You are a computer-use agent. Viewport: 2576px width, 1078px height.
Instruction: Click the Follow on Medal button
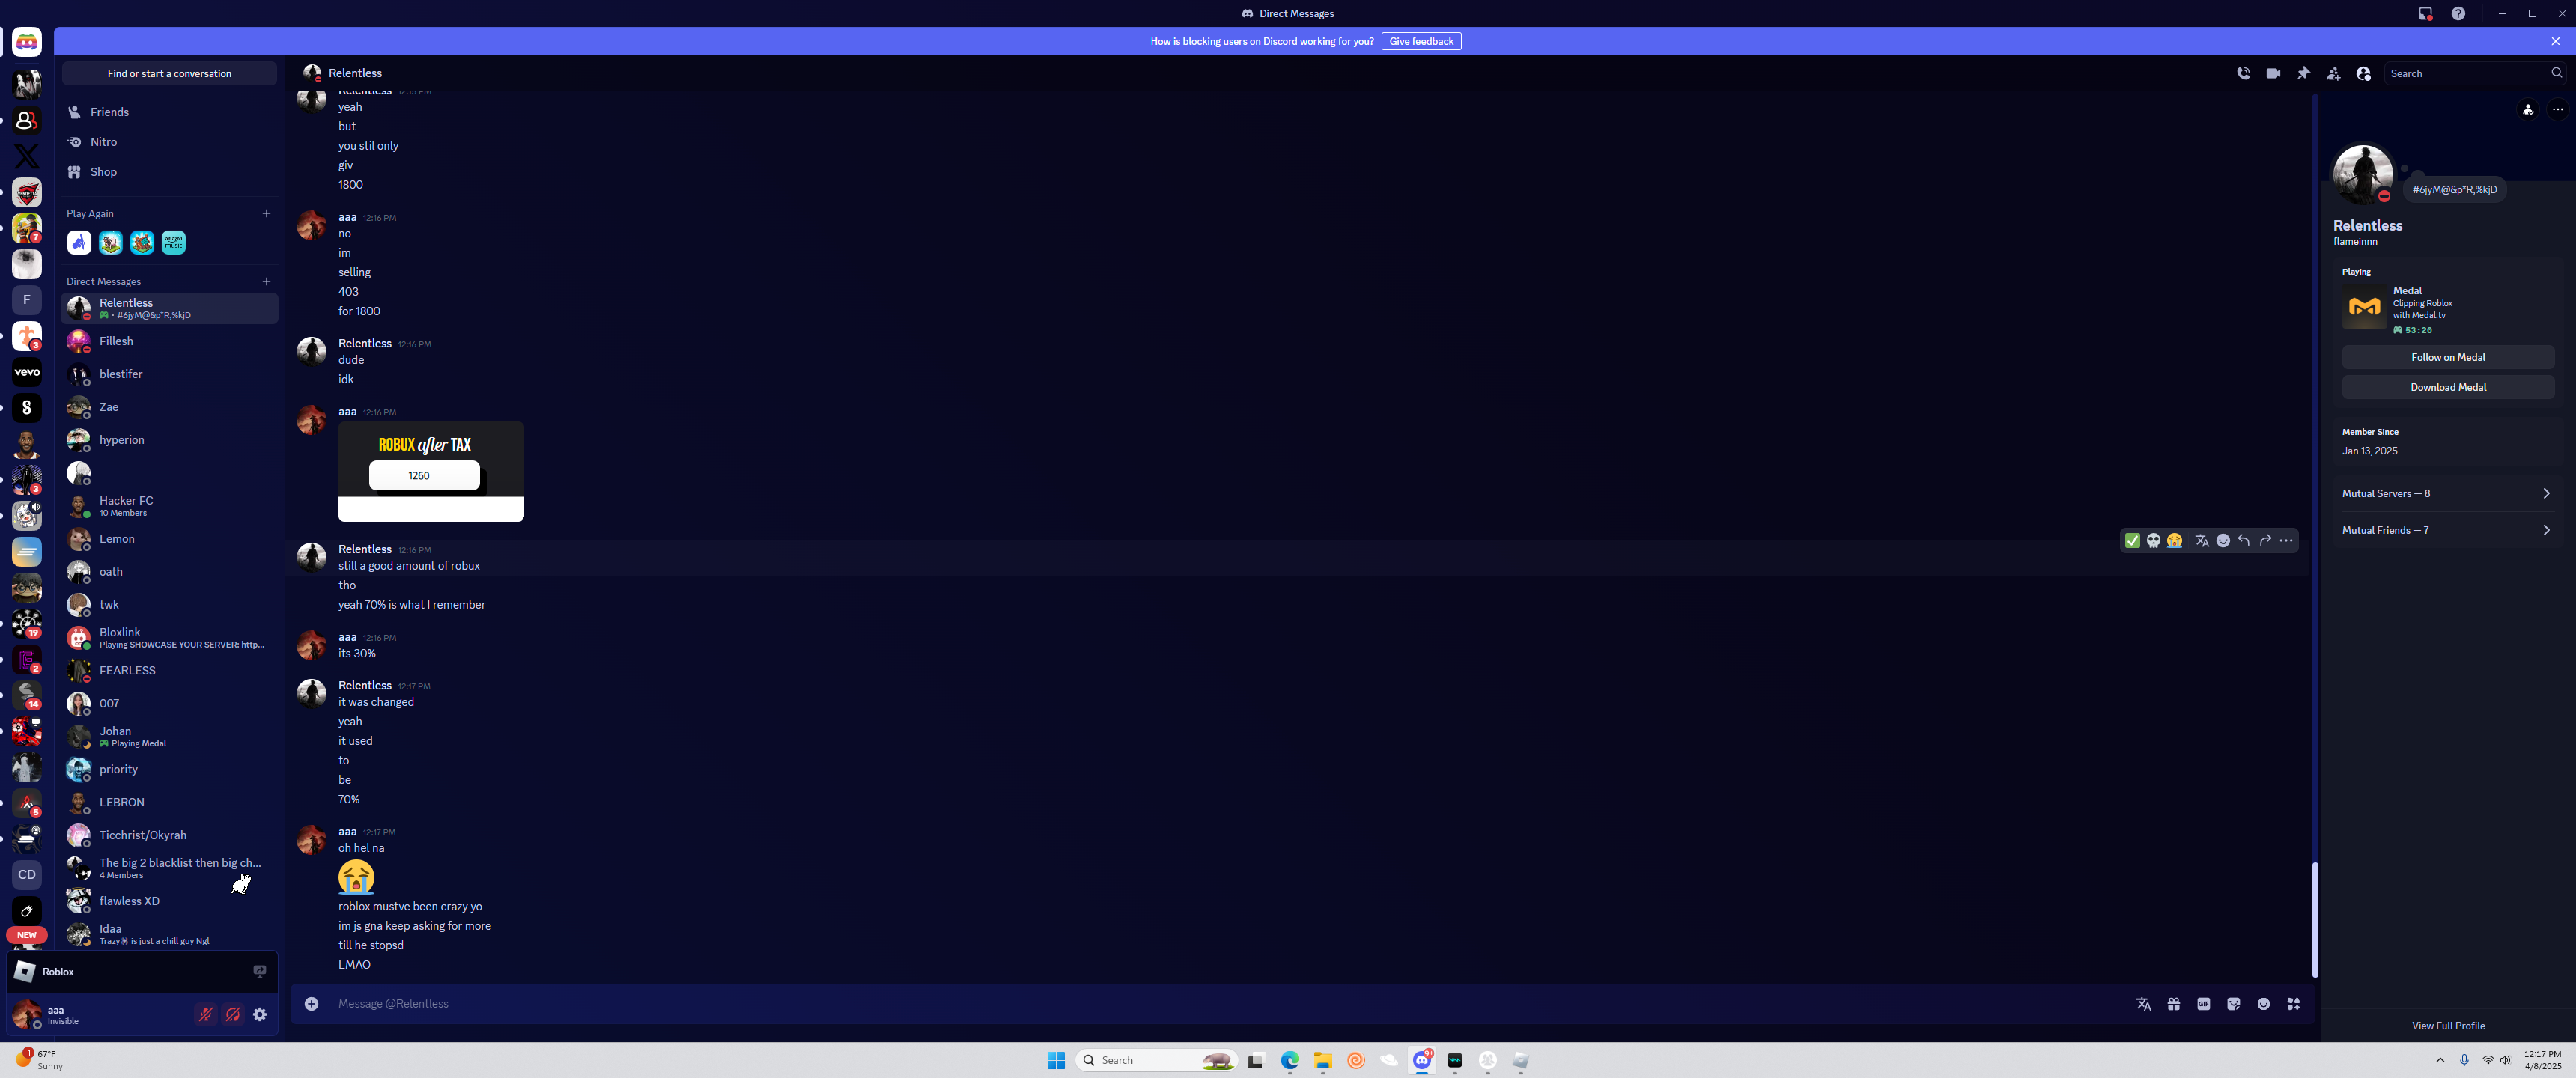[2447, 357]
